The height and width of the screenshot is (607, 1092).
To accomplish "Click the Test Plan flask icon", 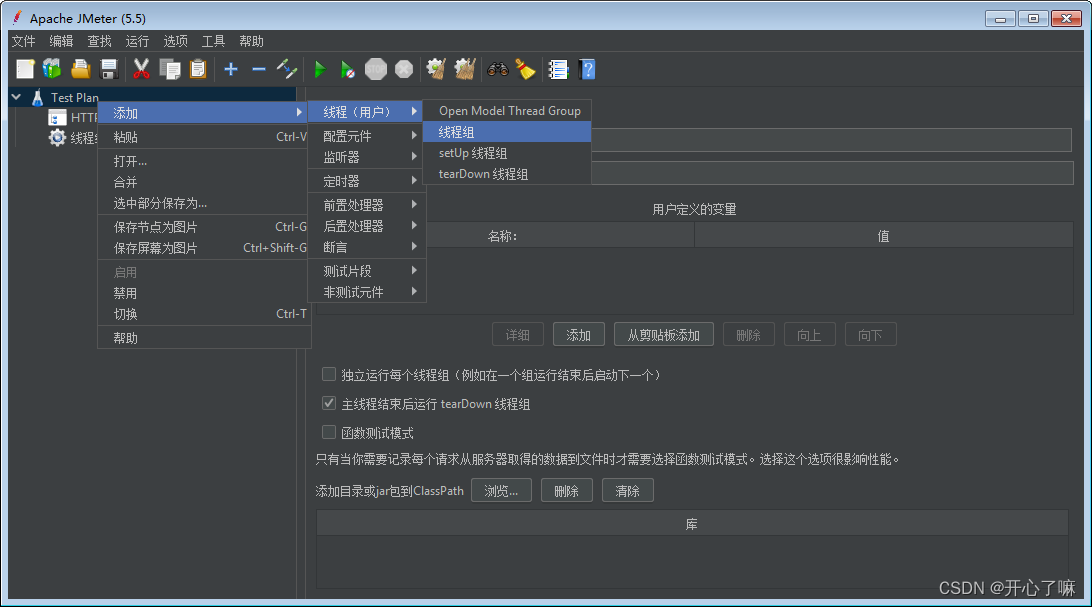I will click(x=38, y=97).
